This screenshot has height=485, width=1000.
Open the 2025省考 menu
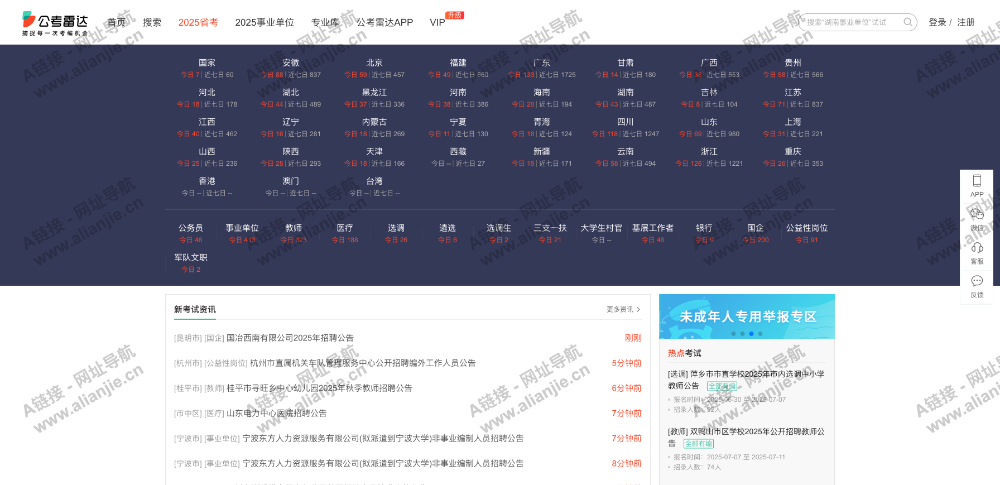(198, 22)
